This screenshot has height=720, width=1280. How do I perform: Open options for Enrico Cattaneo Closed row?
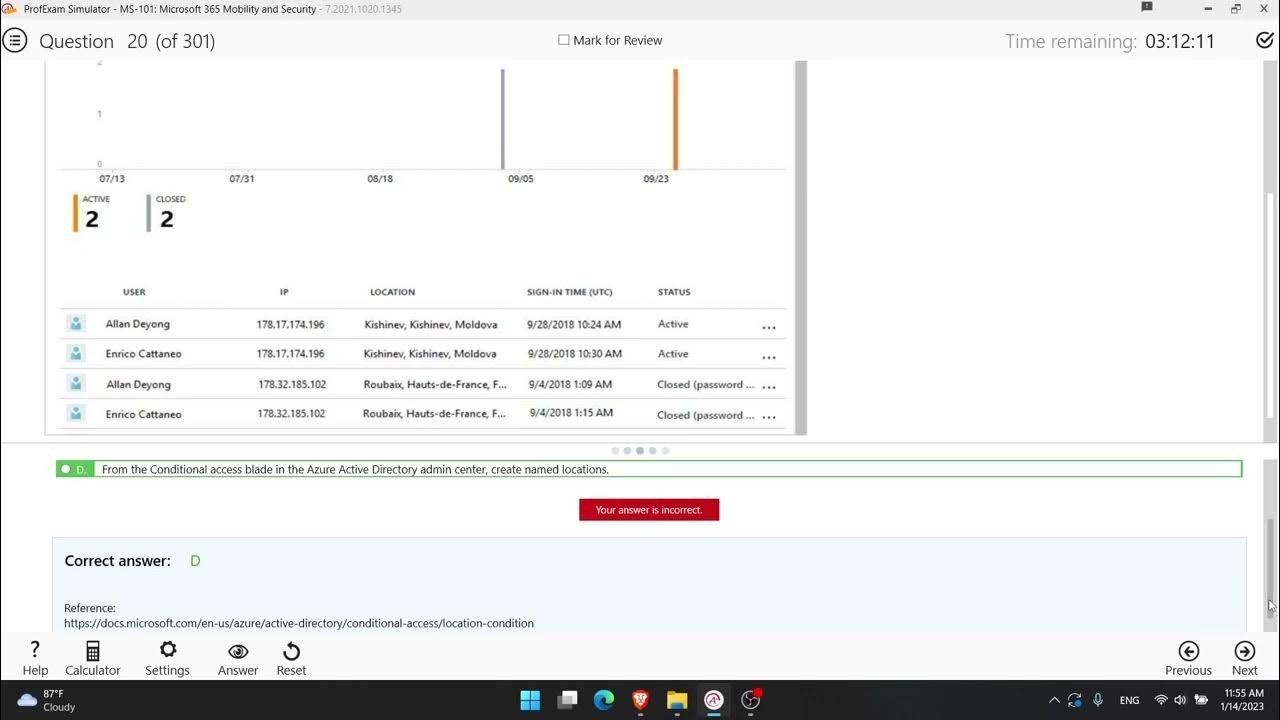pyautogui.click(x=769, y=416)
